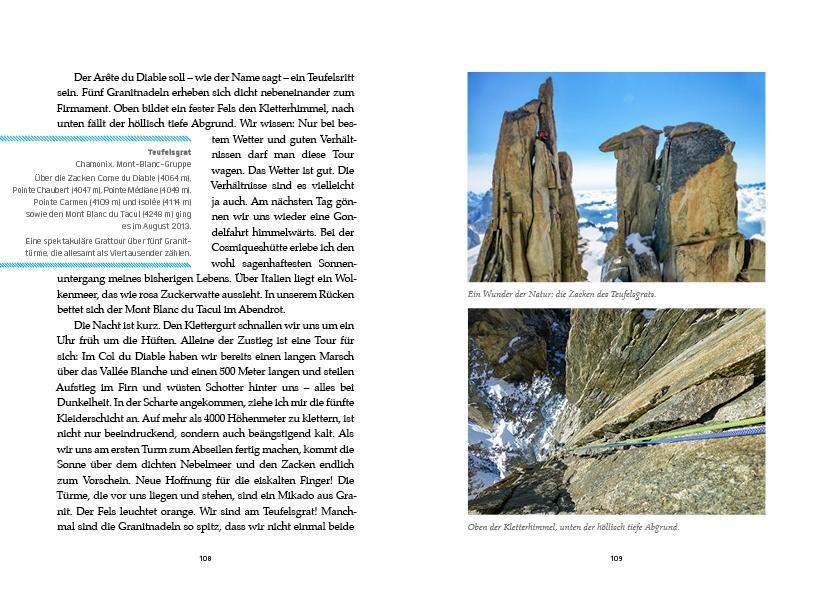
Task: Click the bottom photo of the rock abyss
Action: [616, 410]
